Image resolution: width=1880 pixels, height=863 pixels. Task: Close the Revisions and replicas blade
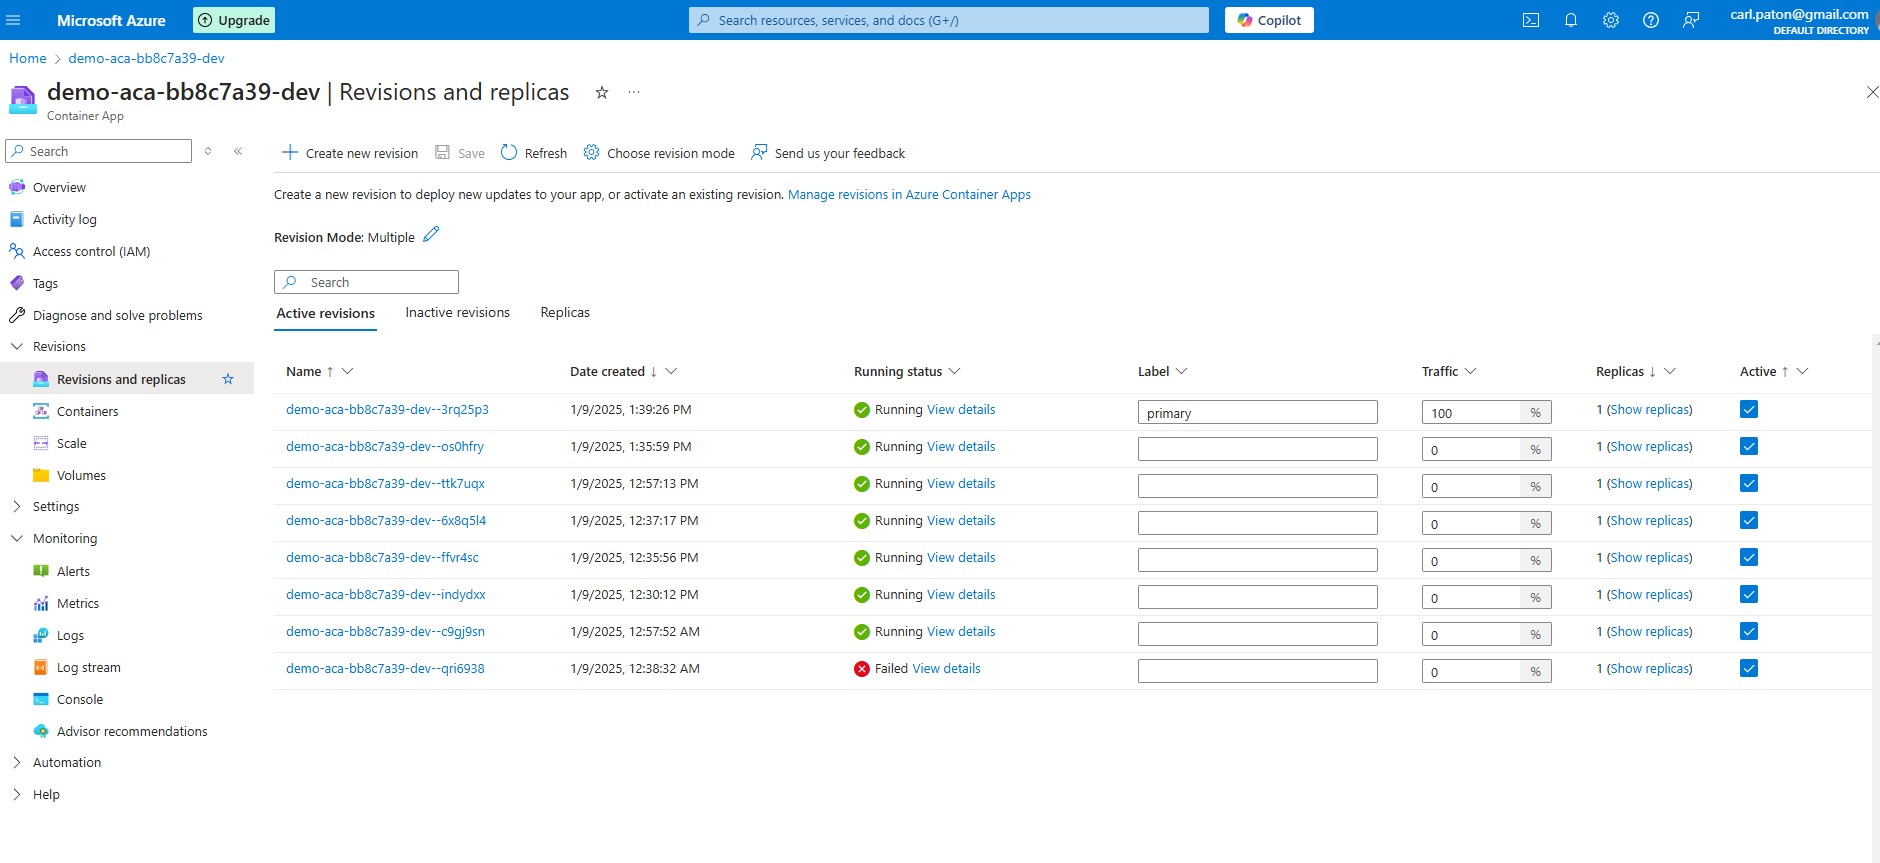[1872, 92]
